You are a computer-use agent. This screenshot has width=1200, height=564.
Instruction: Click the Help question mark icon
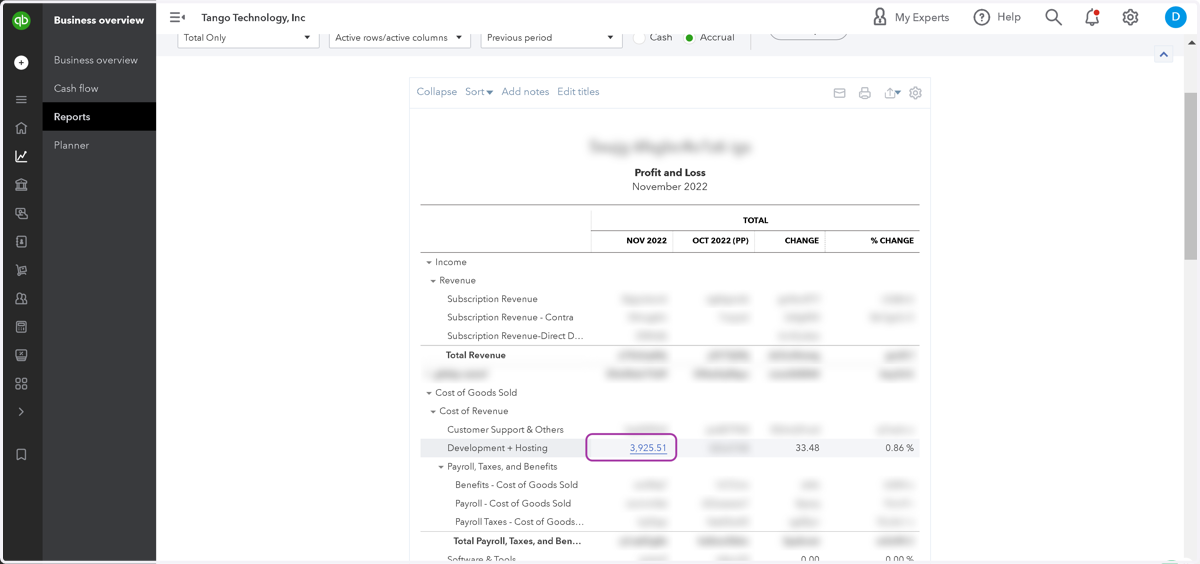(x=982, y=17)
